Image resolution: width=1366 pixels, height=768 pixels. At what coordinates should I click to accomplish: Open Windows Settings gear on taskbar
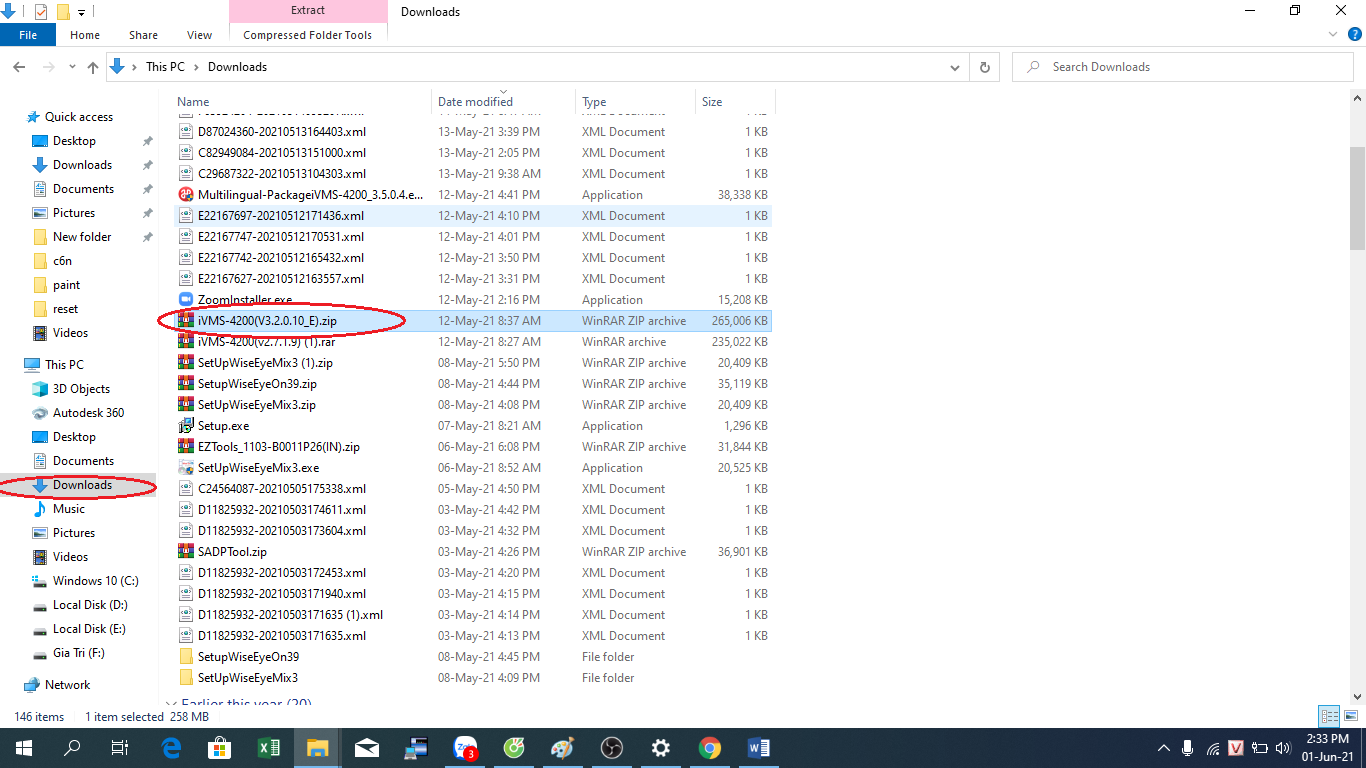[660, 748]
